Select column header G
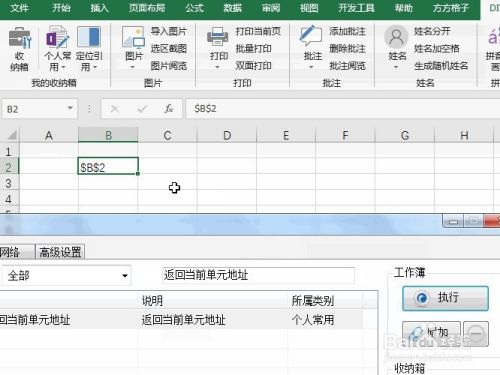The image size is (500, 375). tap(405, 135)
